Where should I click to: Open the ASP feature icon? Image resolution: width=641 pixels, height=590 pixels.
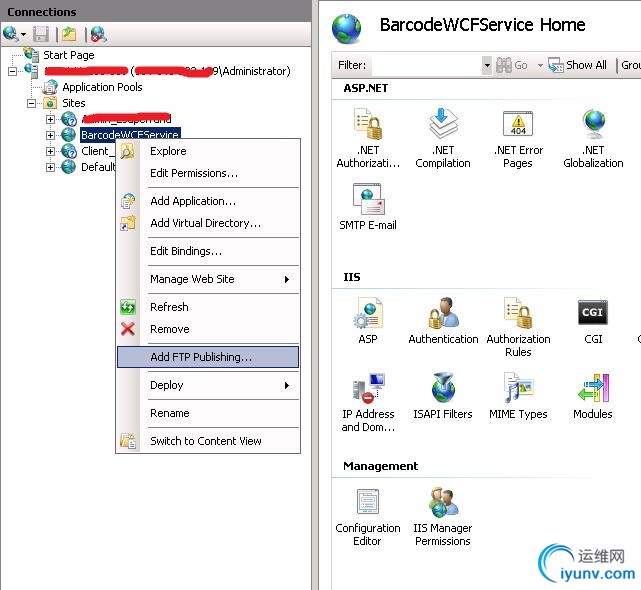[x=368, y=320]
